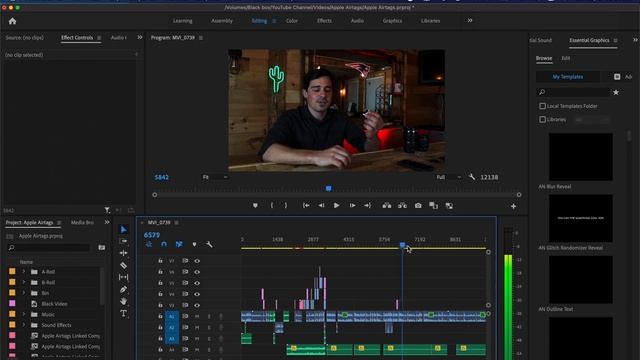Select the Selection tool arrow
Screen dimensions: 640x360
coord(124,230)
